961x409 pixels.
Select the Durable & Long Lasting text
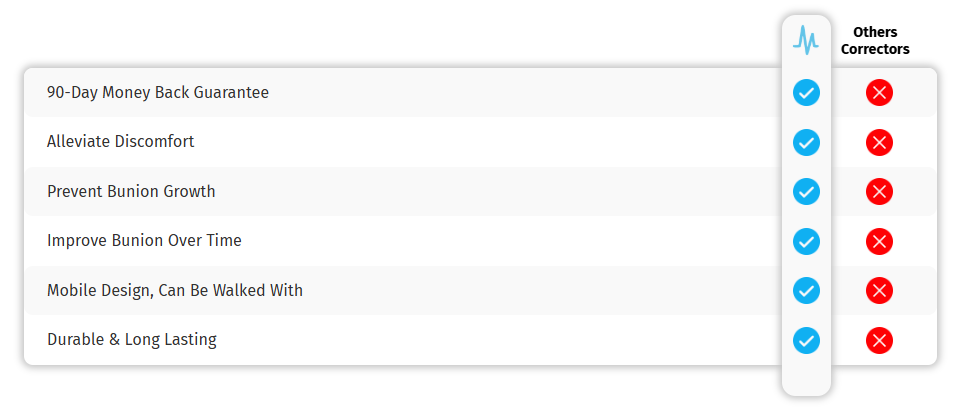pyautogui.click(x=132, y=340)
